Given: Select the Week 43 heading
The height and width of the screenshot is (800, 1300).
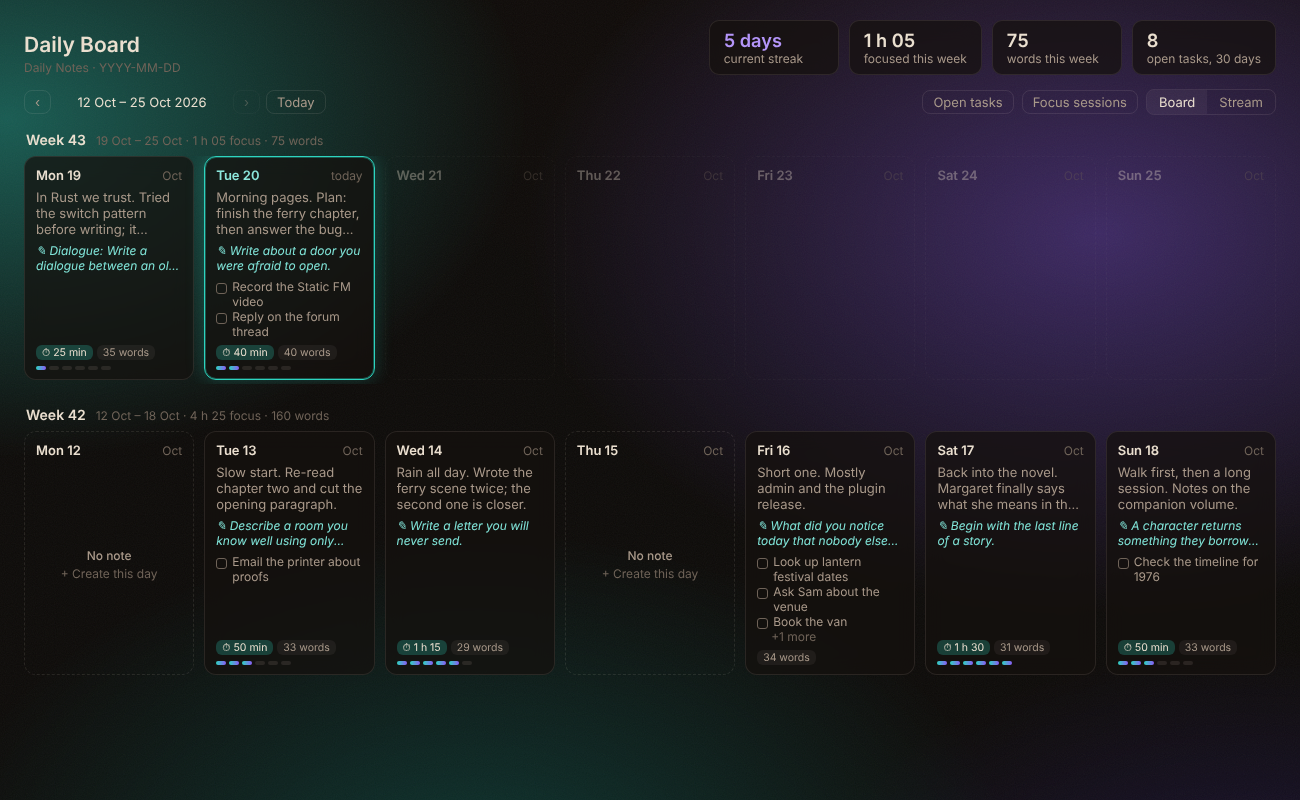Looking at the screenshot, I should pyautogui.click(x=56, y=140).
